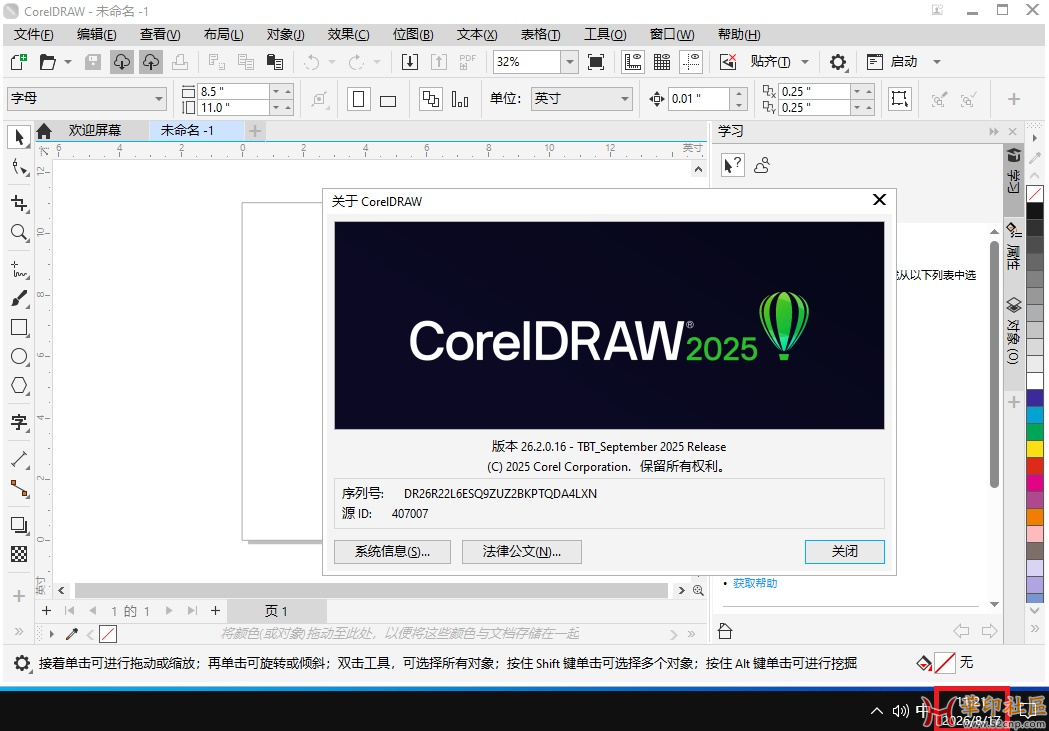Pick the yellow swatch in color palette

(x=1035, y=449)
